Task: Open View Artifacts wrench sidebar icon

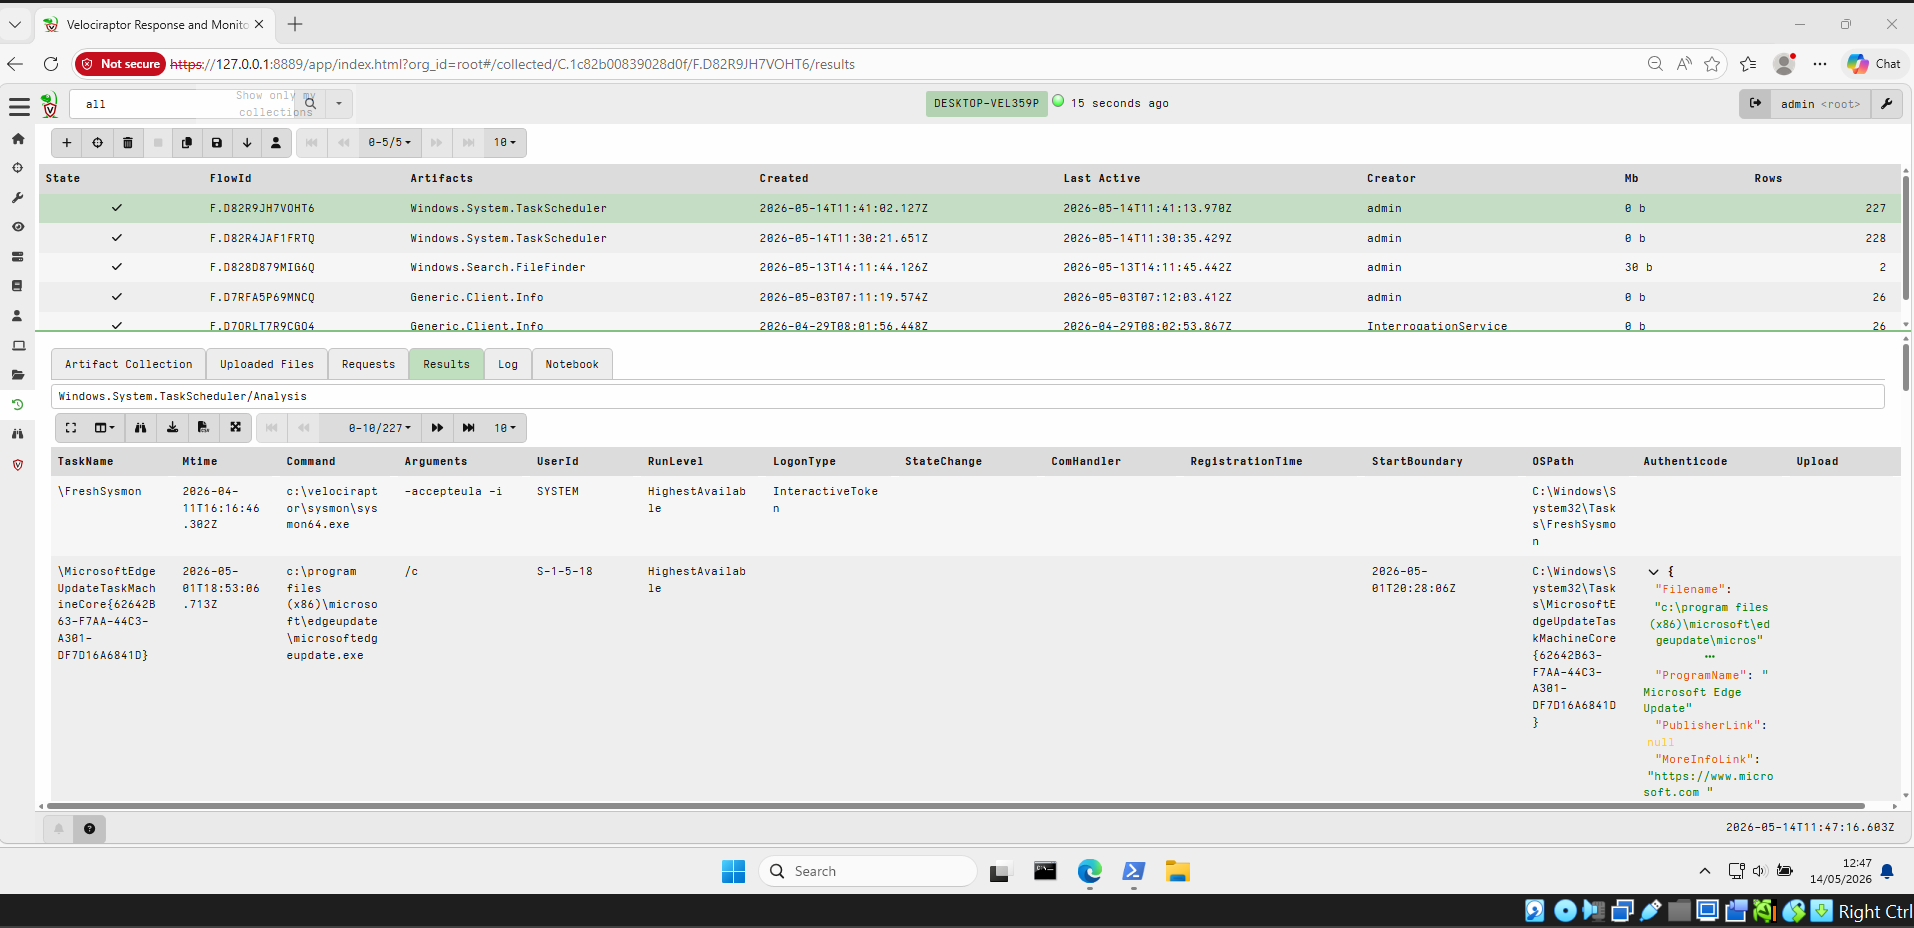Action: pyautogui.click(x=17, y=198)
